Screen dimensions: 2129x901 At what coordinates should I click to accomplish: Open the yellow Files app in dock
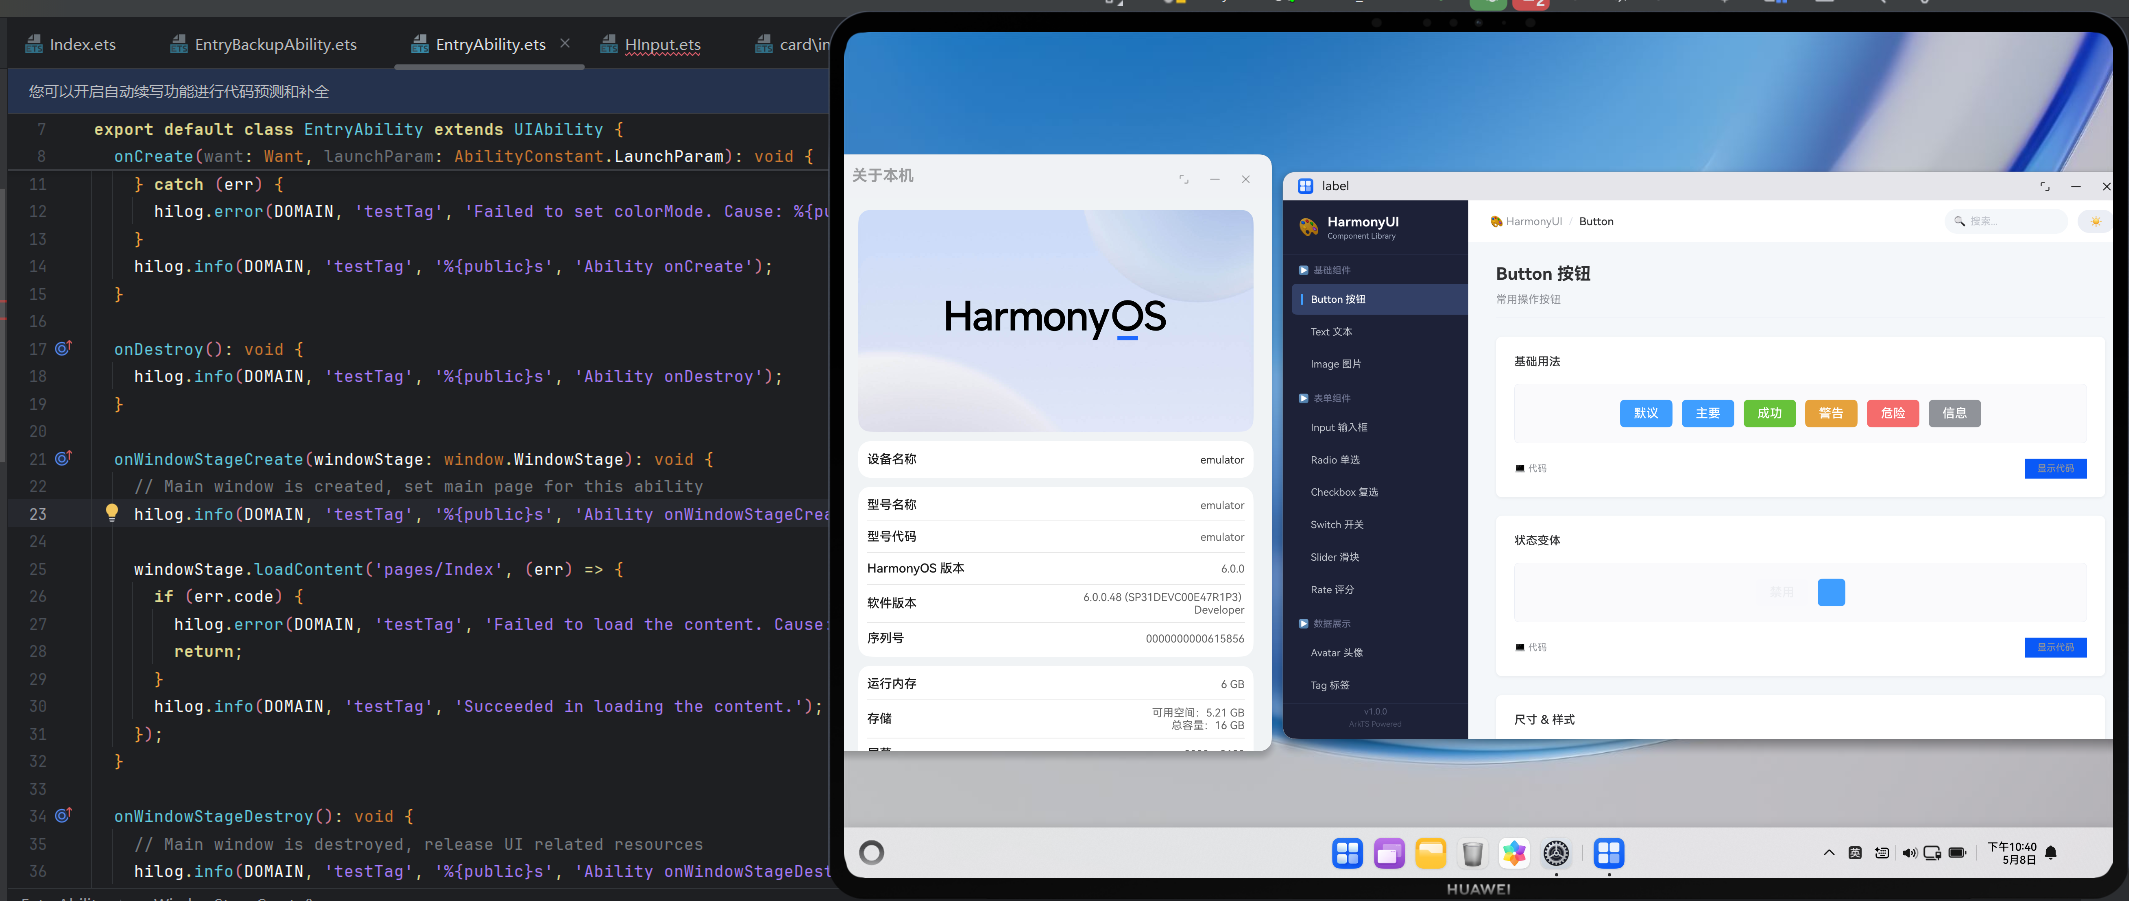pyautogui.click(x=1431, y=853)
